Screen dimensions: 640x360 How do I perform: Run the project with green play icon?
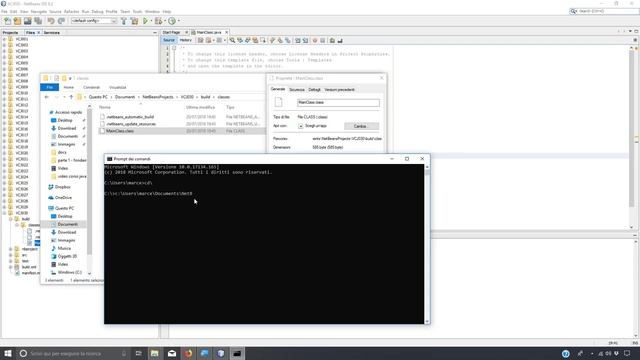click(x=145, y=21)
